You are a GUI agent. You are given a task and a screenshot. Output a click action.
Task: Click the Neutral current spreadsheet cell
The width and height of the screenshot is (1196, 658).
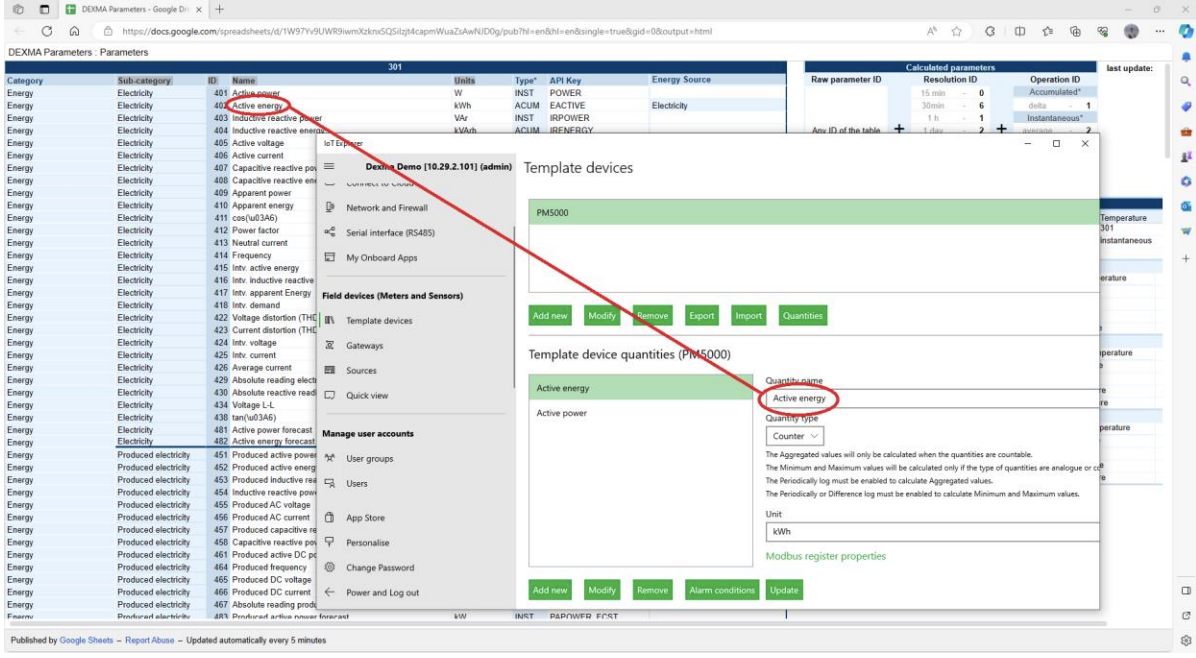[x=259, y=242]
